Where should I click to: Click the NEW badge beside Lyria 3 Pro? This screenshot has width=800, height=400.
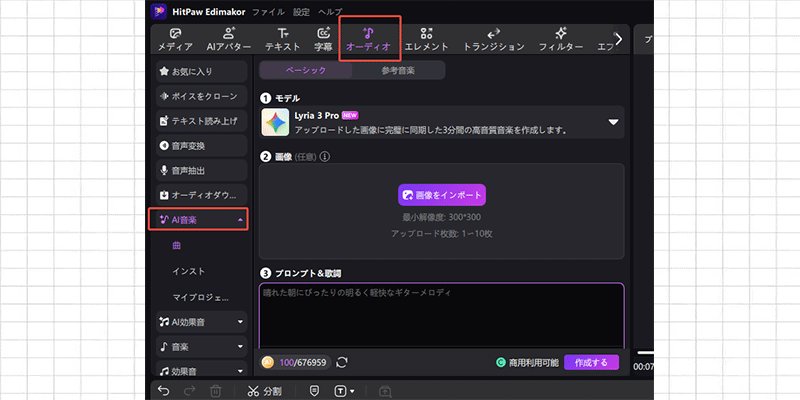[x=350, y=115]
